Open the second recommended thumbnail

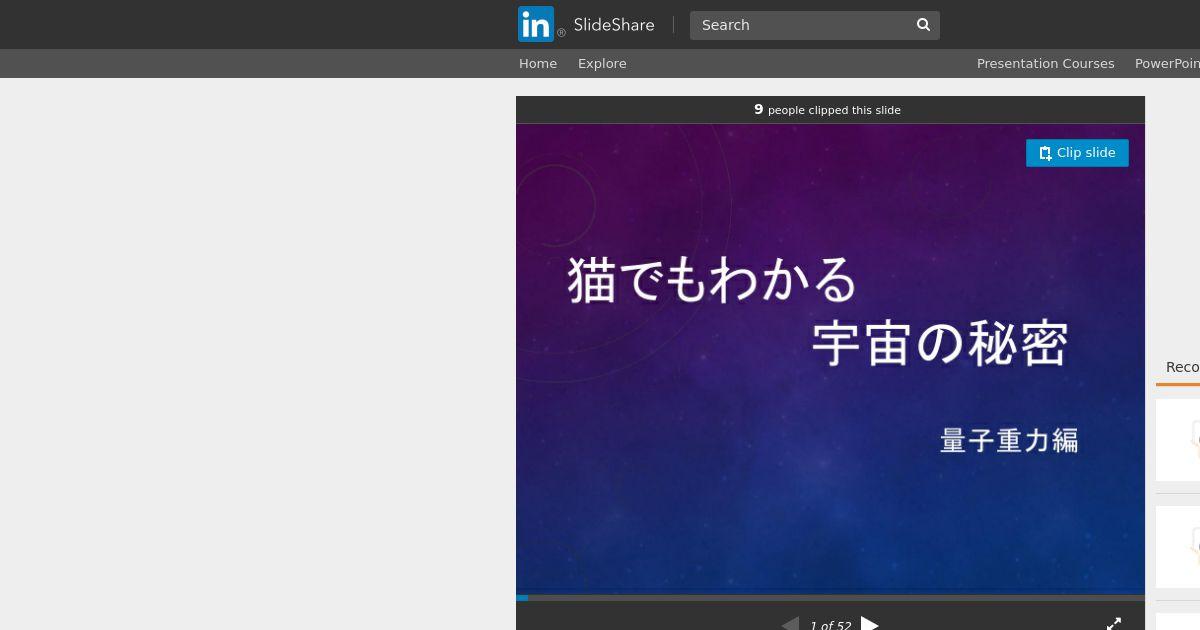coord(1178,547)
